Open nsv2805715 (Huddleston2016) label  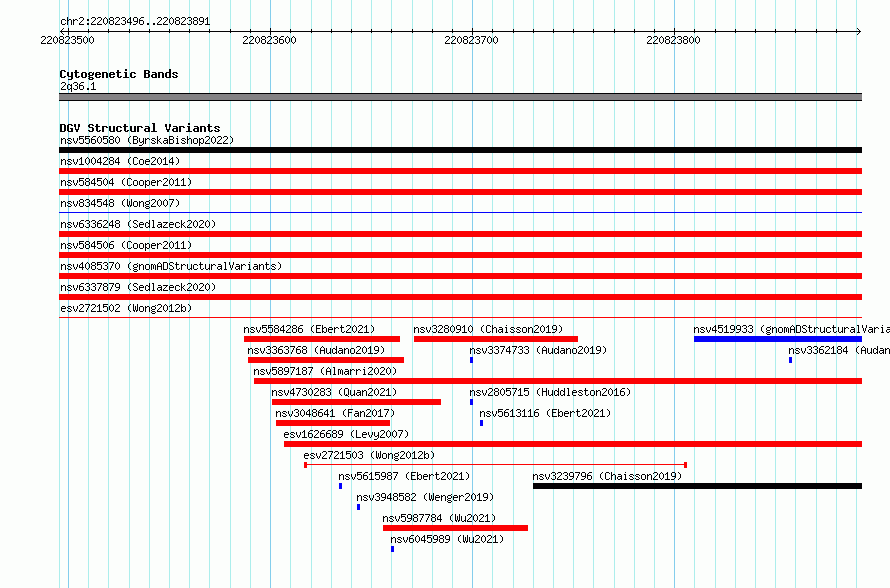(550, 392)
